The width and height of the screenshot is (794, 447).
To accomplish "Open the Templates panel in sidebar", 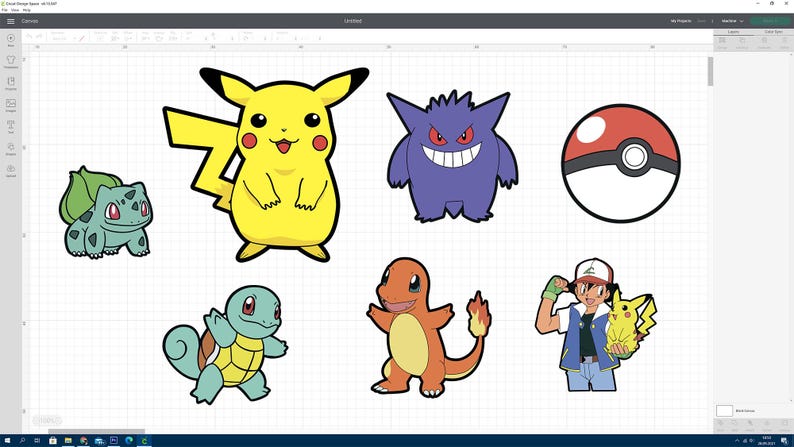I will click(11, 61).
